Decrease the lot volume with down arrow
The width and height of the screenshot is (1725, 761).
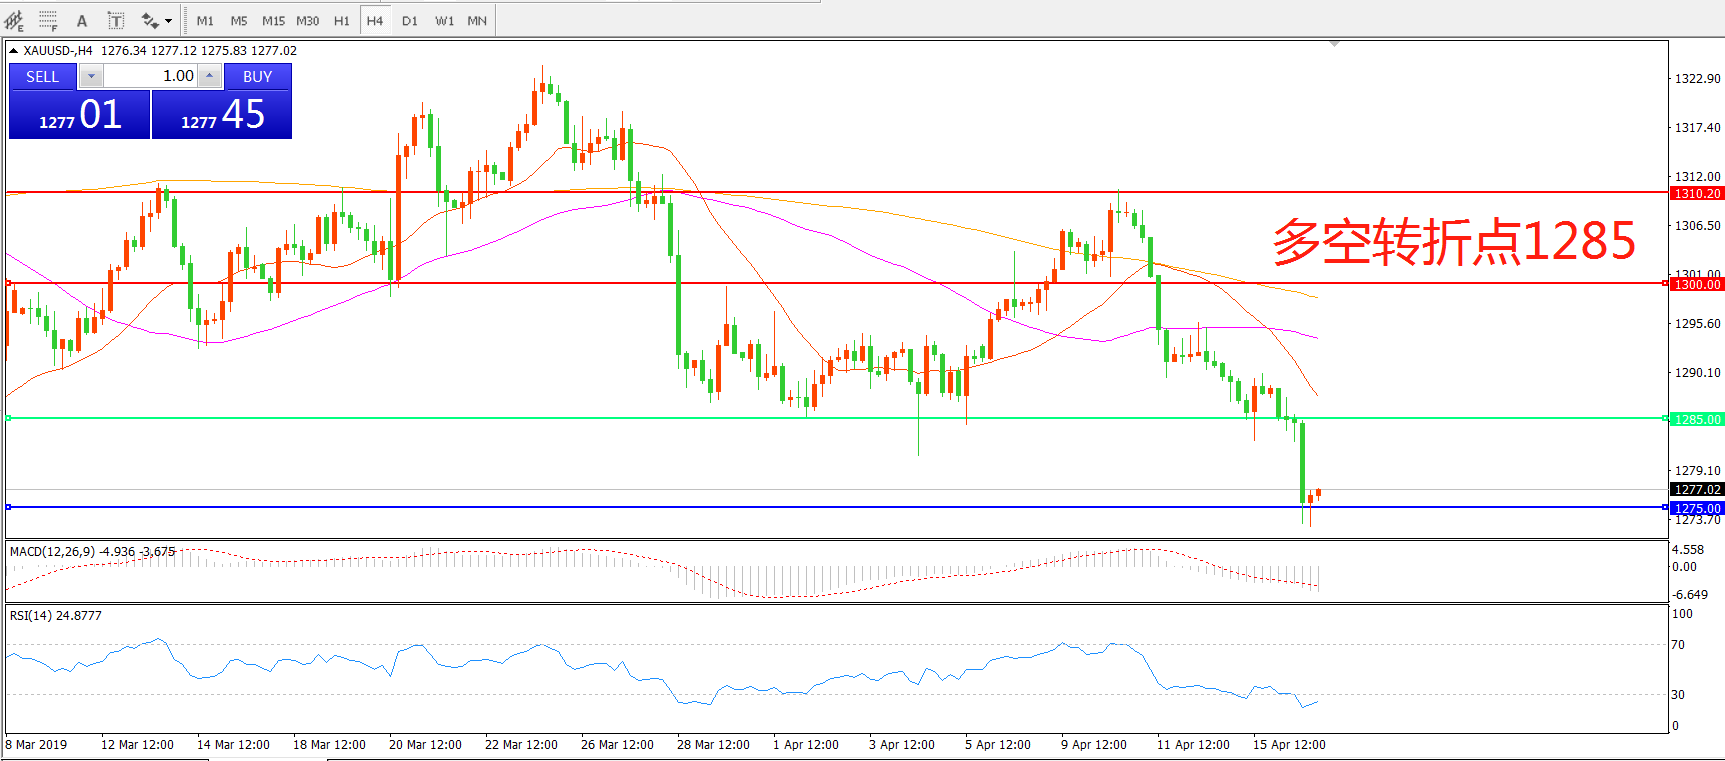tap(91, 76)
